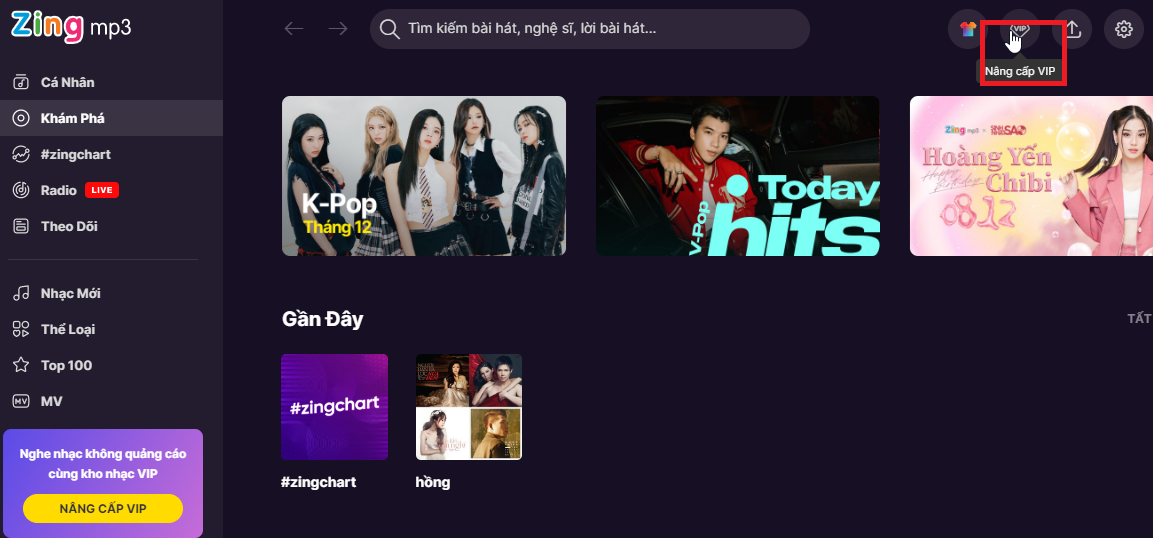Click the Gần Đây section heading
The height and width of the screenshot is (538, 1153).
tap(322, 319)
